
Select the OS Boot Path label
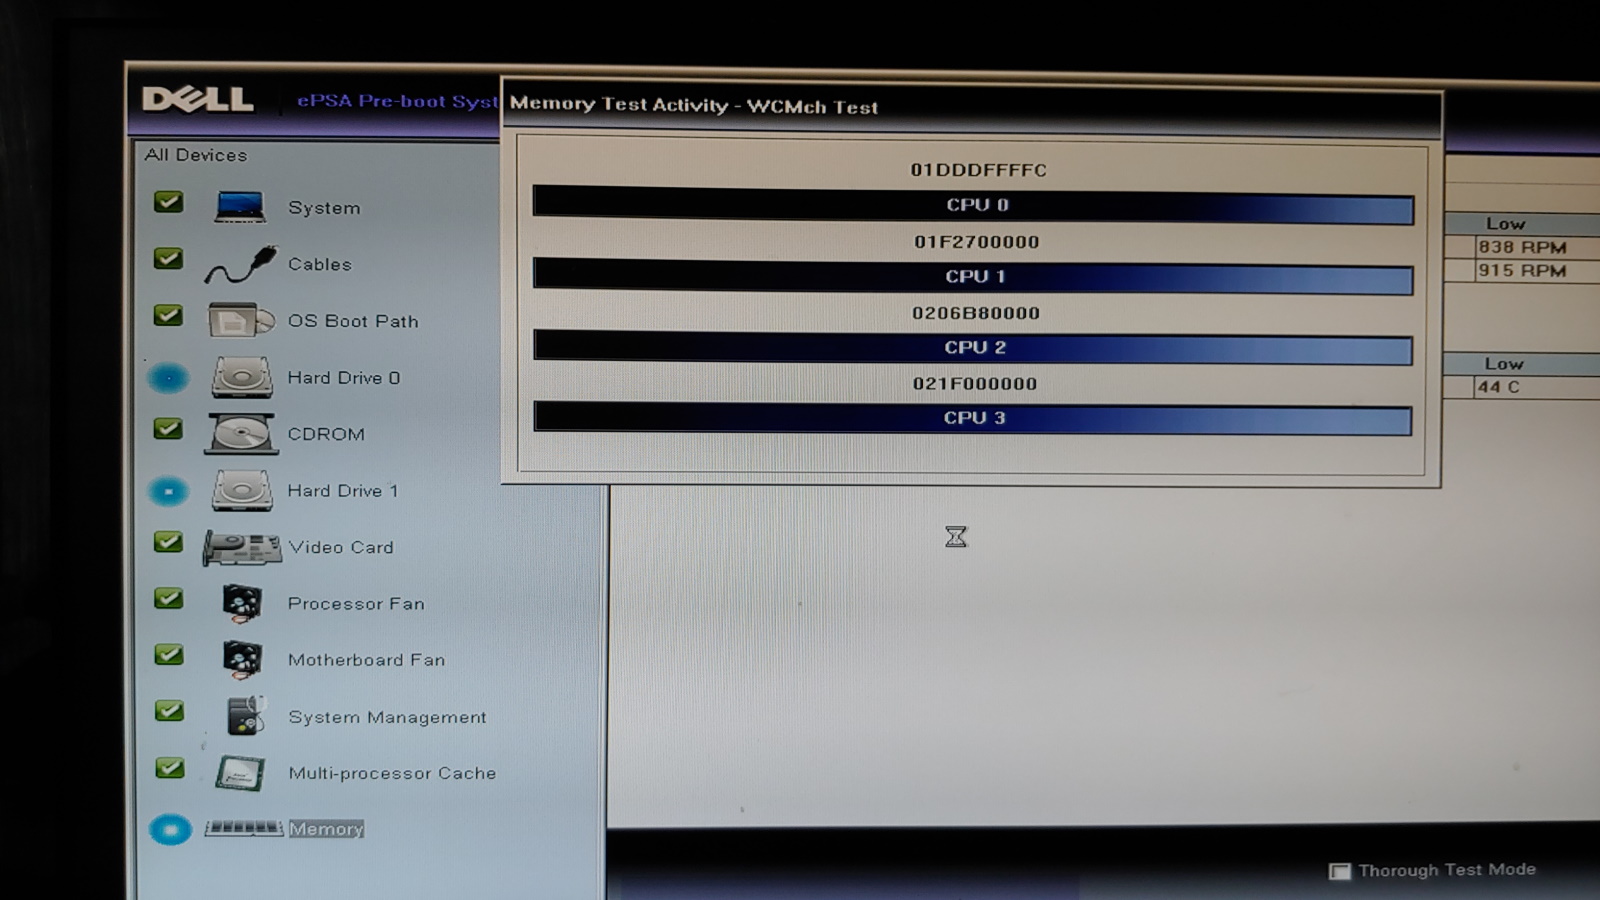pos(353,321)
